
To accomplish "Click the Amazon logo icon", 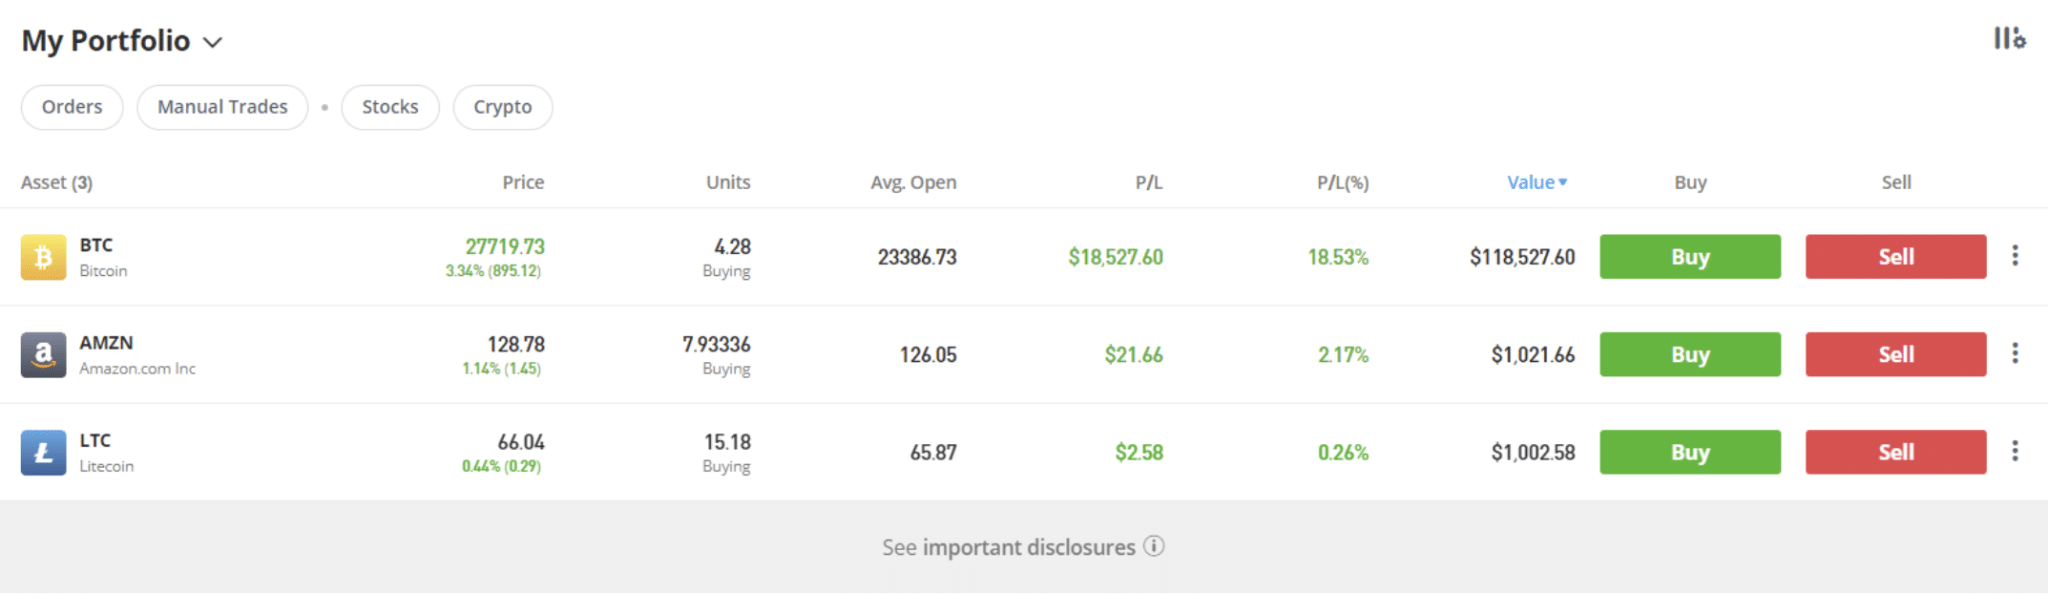I will (x=43, y=355).
